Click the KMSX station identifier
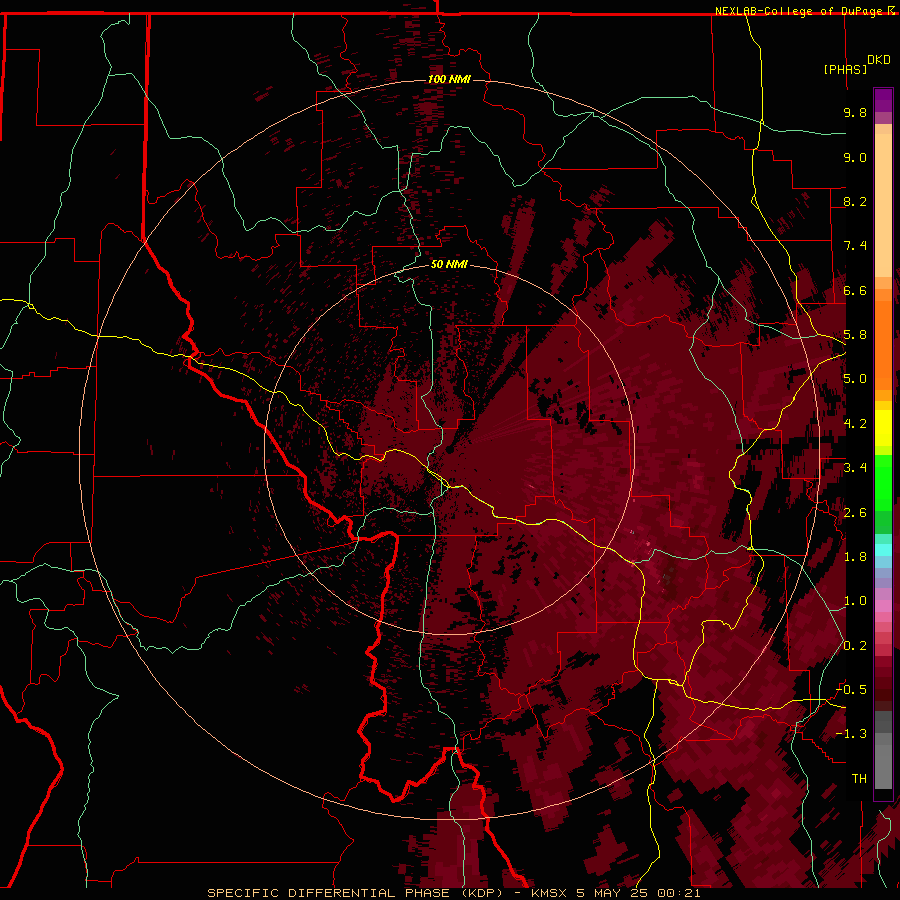 click(551, 893)
